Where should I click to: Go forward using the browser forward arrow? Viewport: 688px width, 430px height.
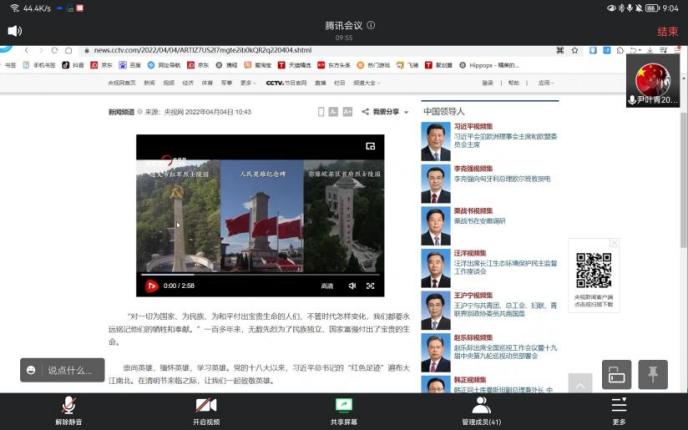(40, 50)
